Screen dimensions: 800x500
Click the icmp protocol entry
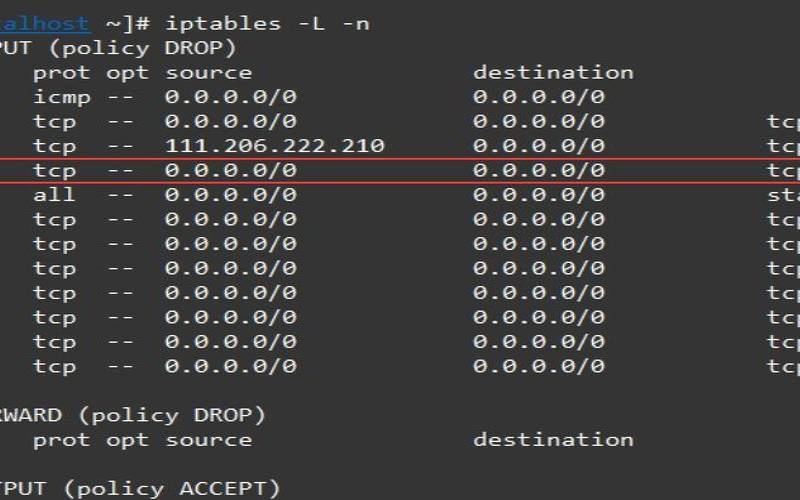tap(61, 97)
